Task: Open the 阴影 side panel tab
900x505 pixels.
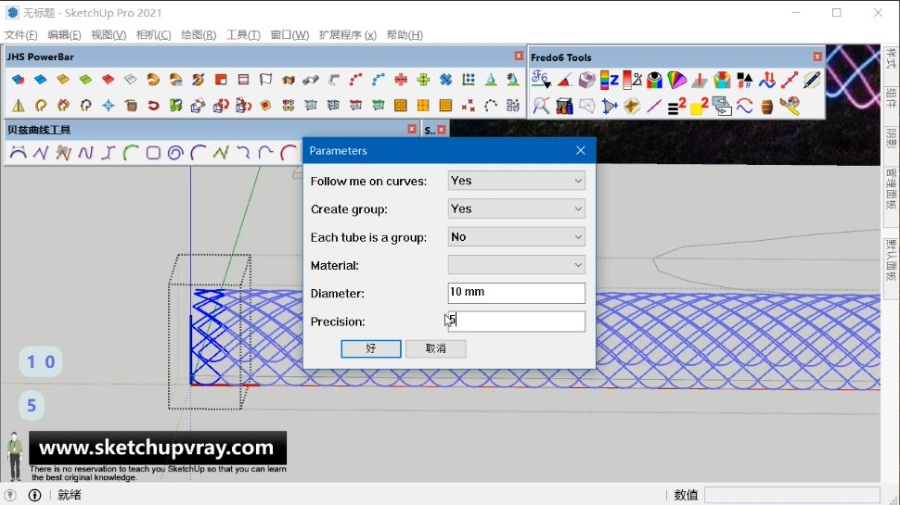Action: pos(891,138)
